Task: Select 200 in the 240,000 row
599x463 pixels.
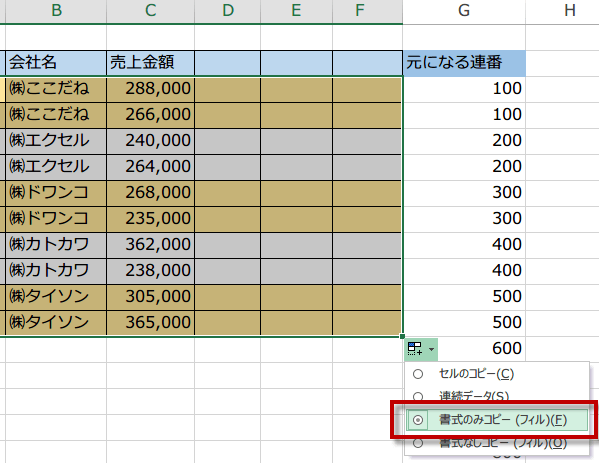Action: (x=464, y=141)
